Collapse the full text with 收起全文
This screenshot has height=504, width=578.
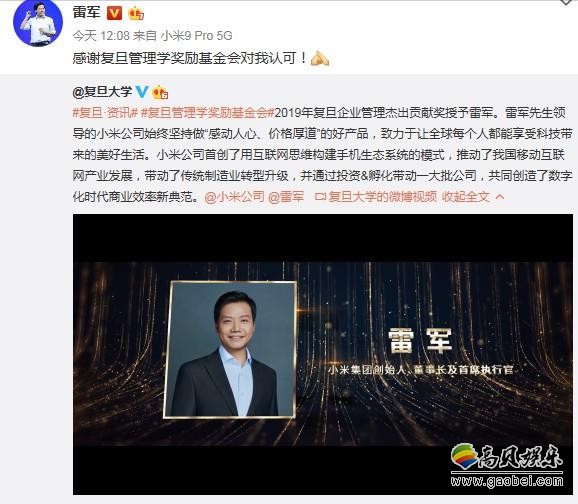pyautogui.click(x=465, y=197)
